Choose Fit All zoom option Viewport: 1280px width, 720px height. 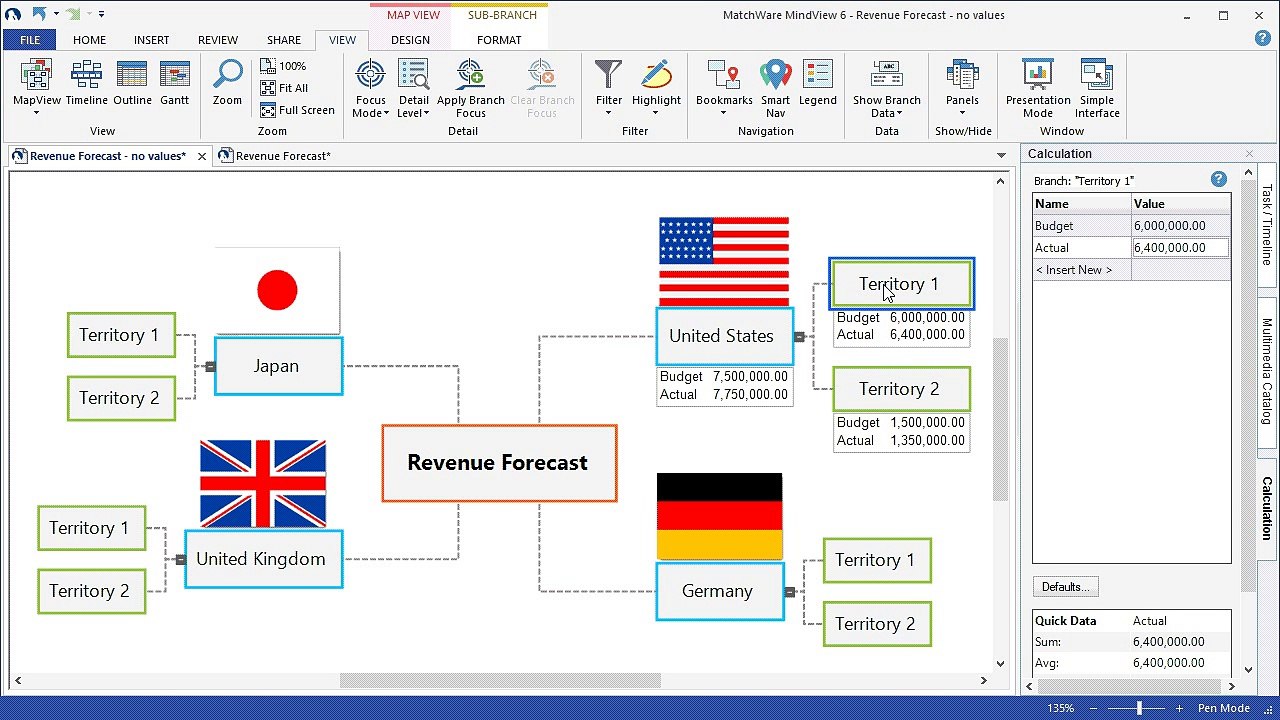pos(284,88)
